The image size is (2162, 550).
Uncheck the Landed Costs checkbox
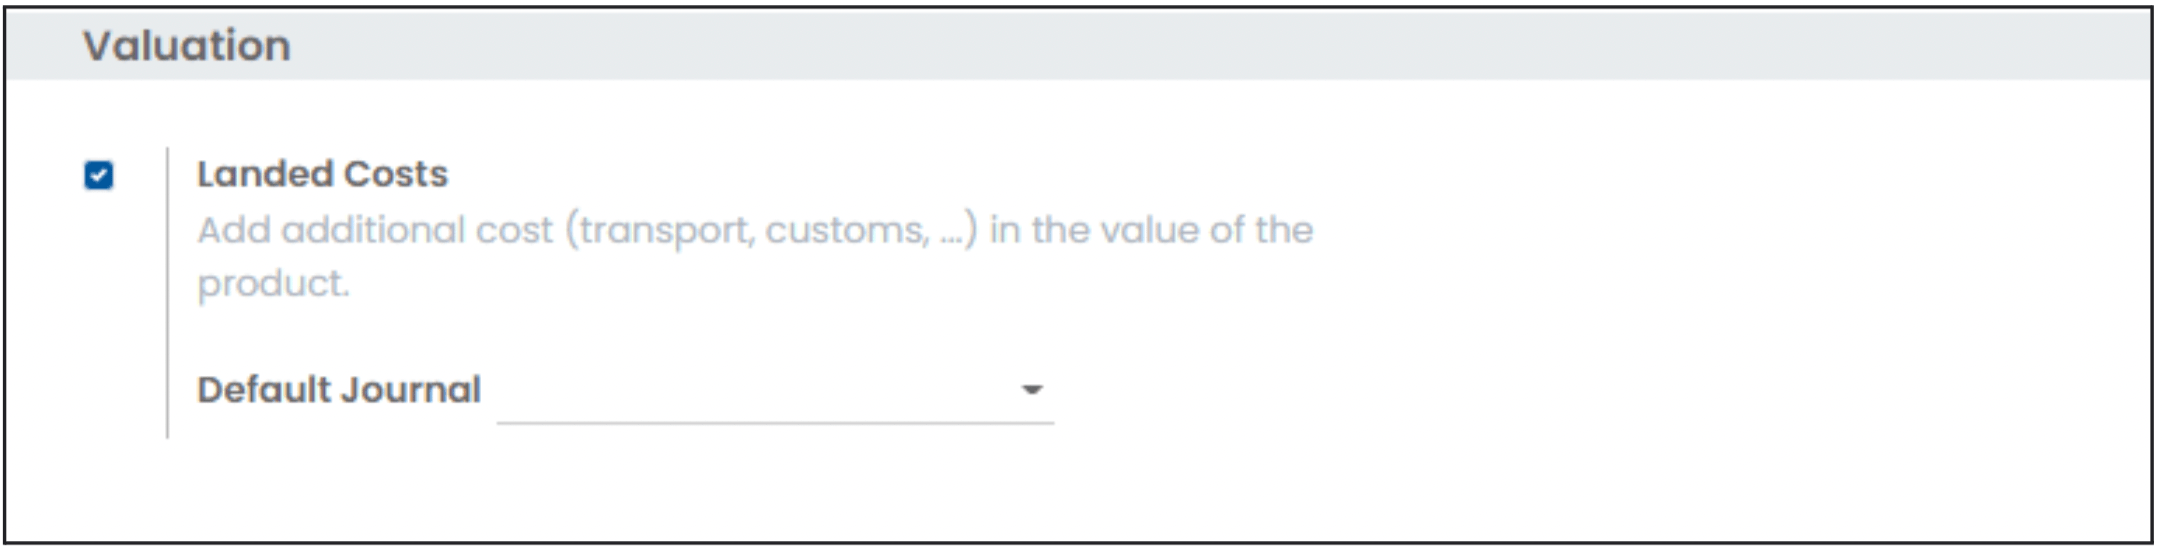pos(99,176)
